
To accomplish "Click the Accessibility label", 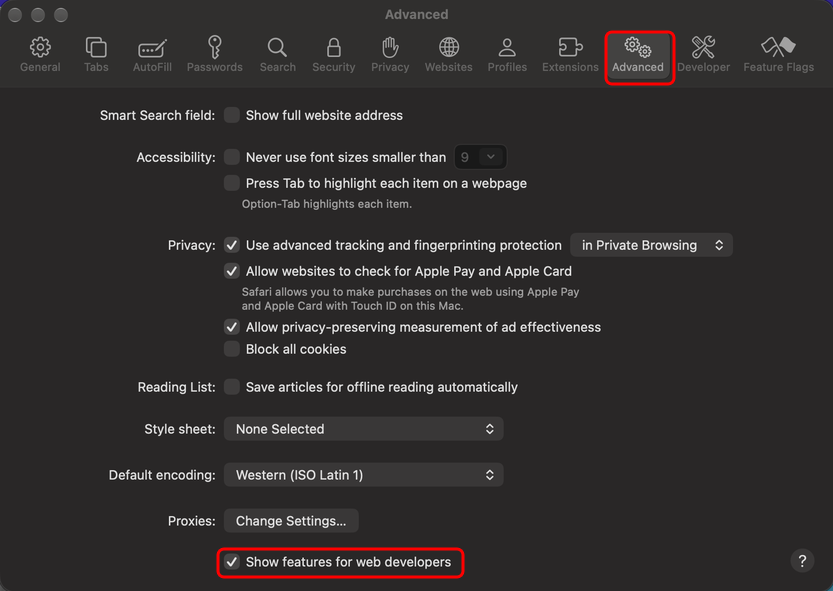I will pyautogui.click(x=176, y=157).
